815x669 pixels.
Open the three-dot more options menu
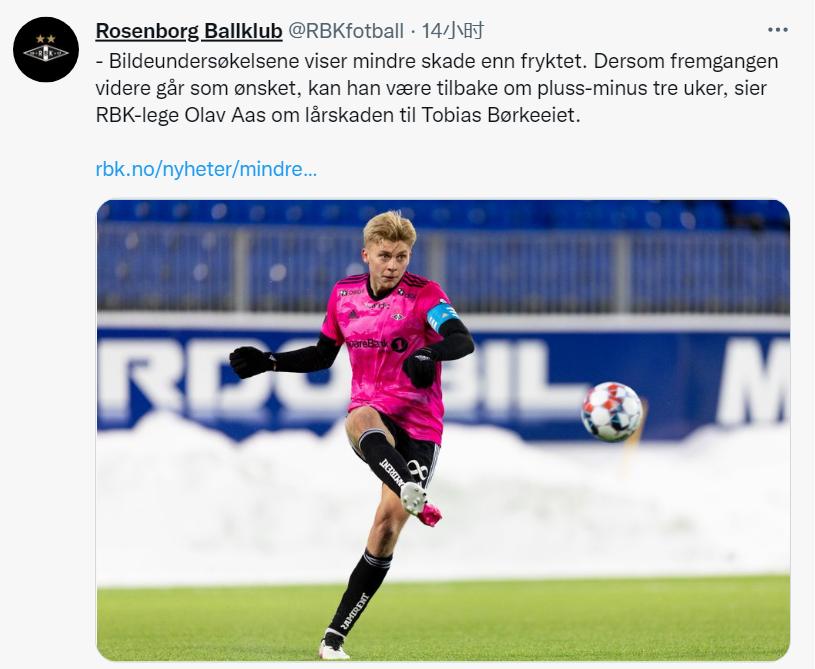pyautogui.click(x=778, y=30)
